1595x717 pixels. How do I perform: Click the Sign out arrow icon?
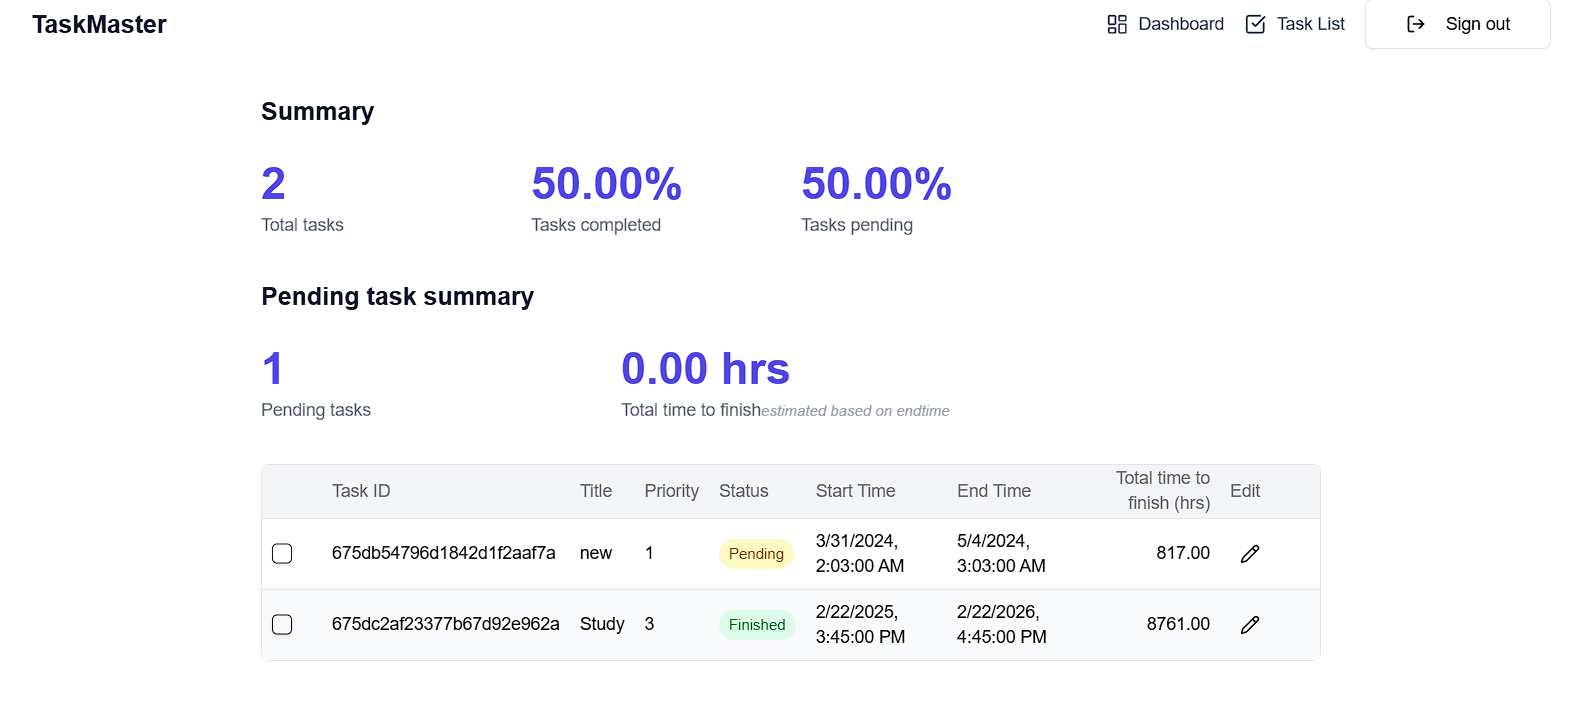1416,24
